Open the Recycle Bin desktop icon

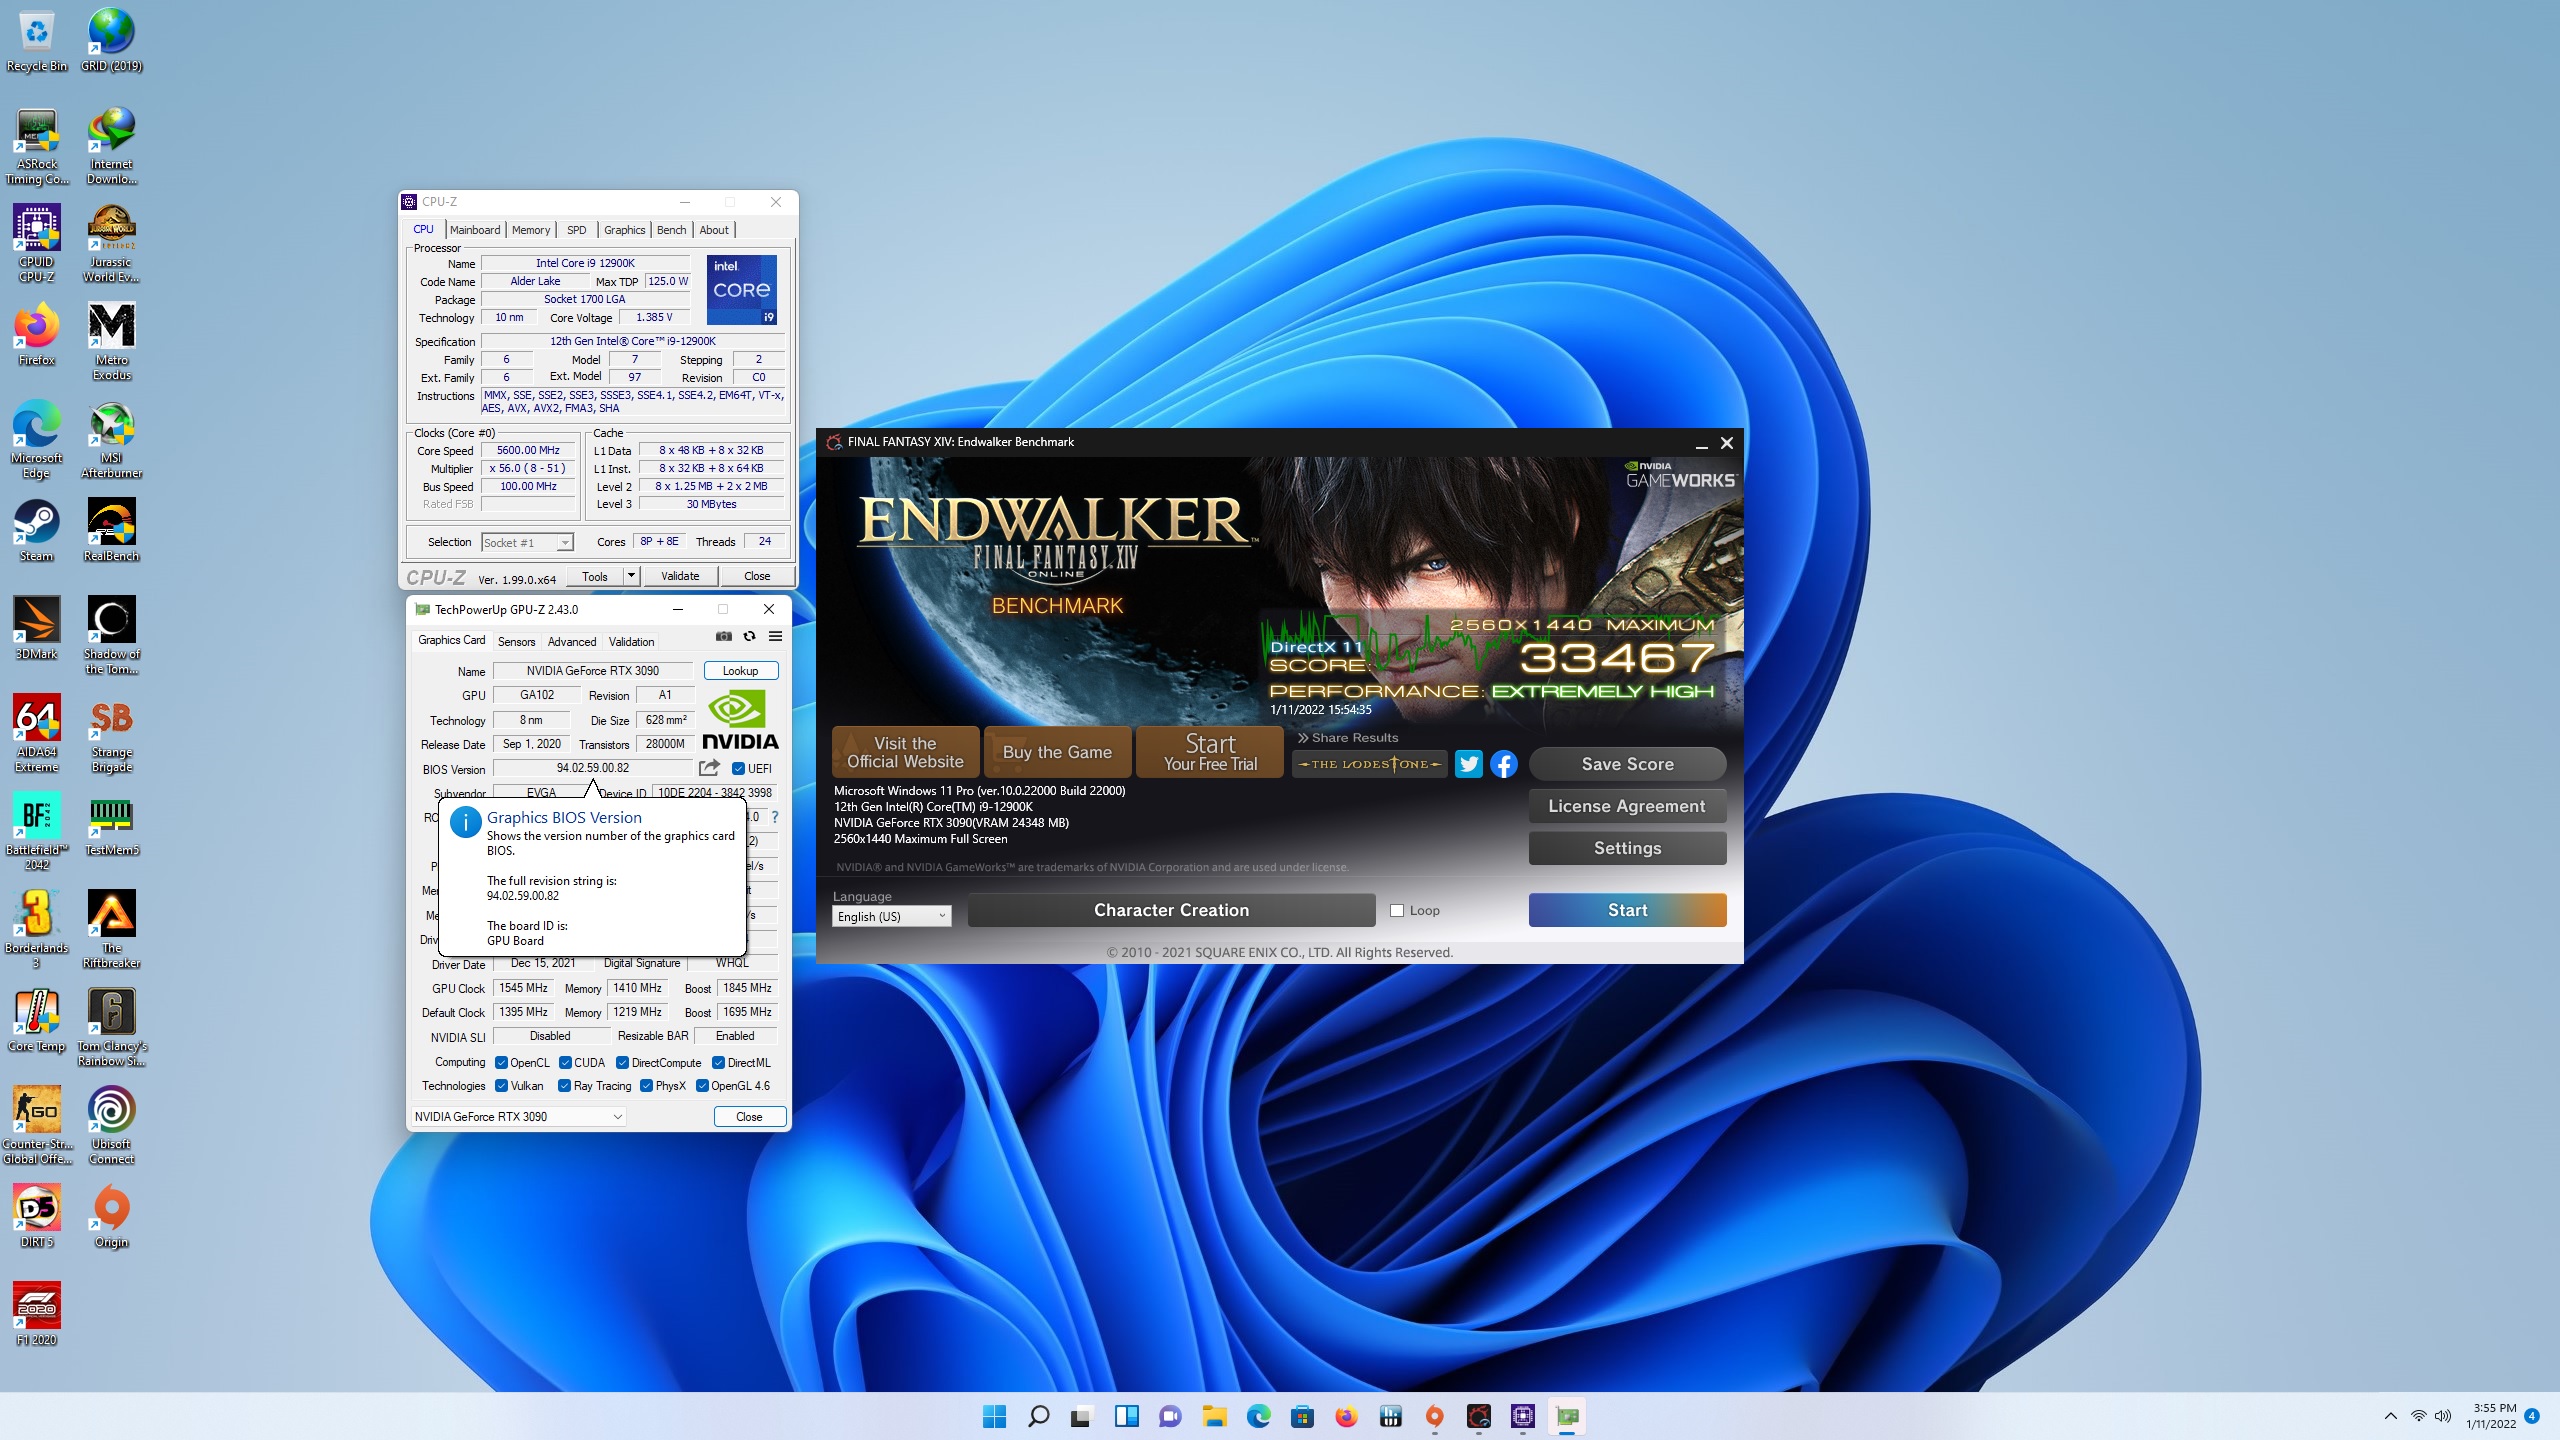(37, 40)
